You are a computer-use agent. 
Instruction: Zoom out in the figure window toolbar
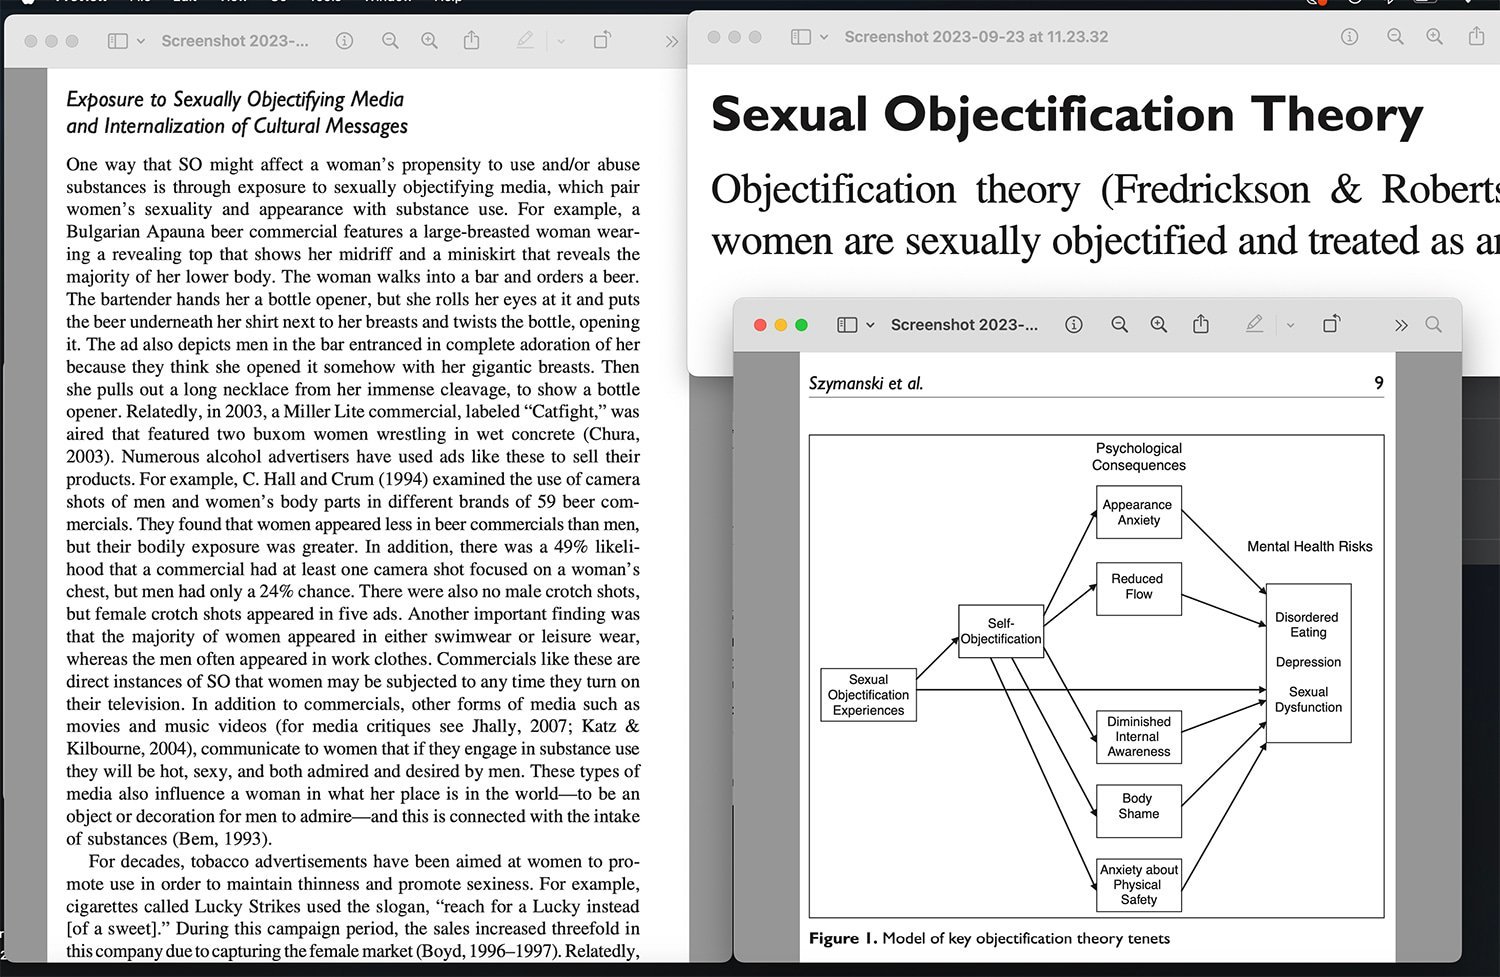pos(1119,325)
